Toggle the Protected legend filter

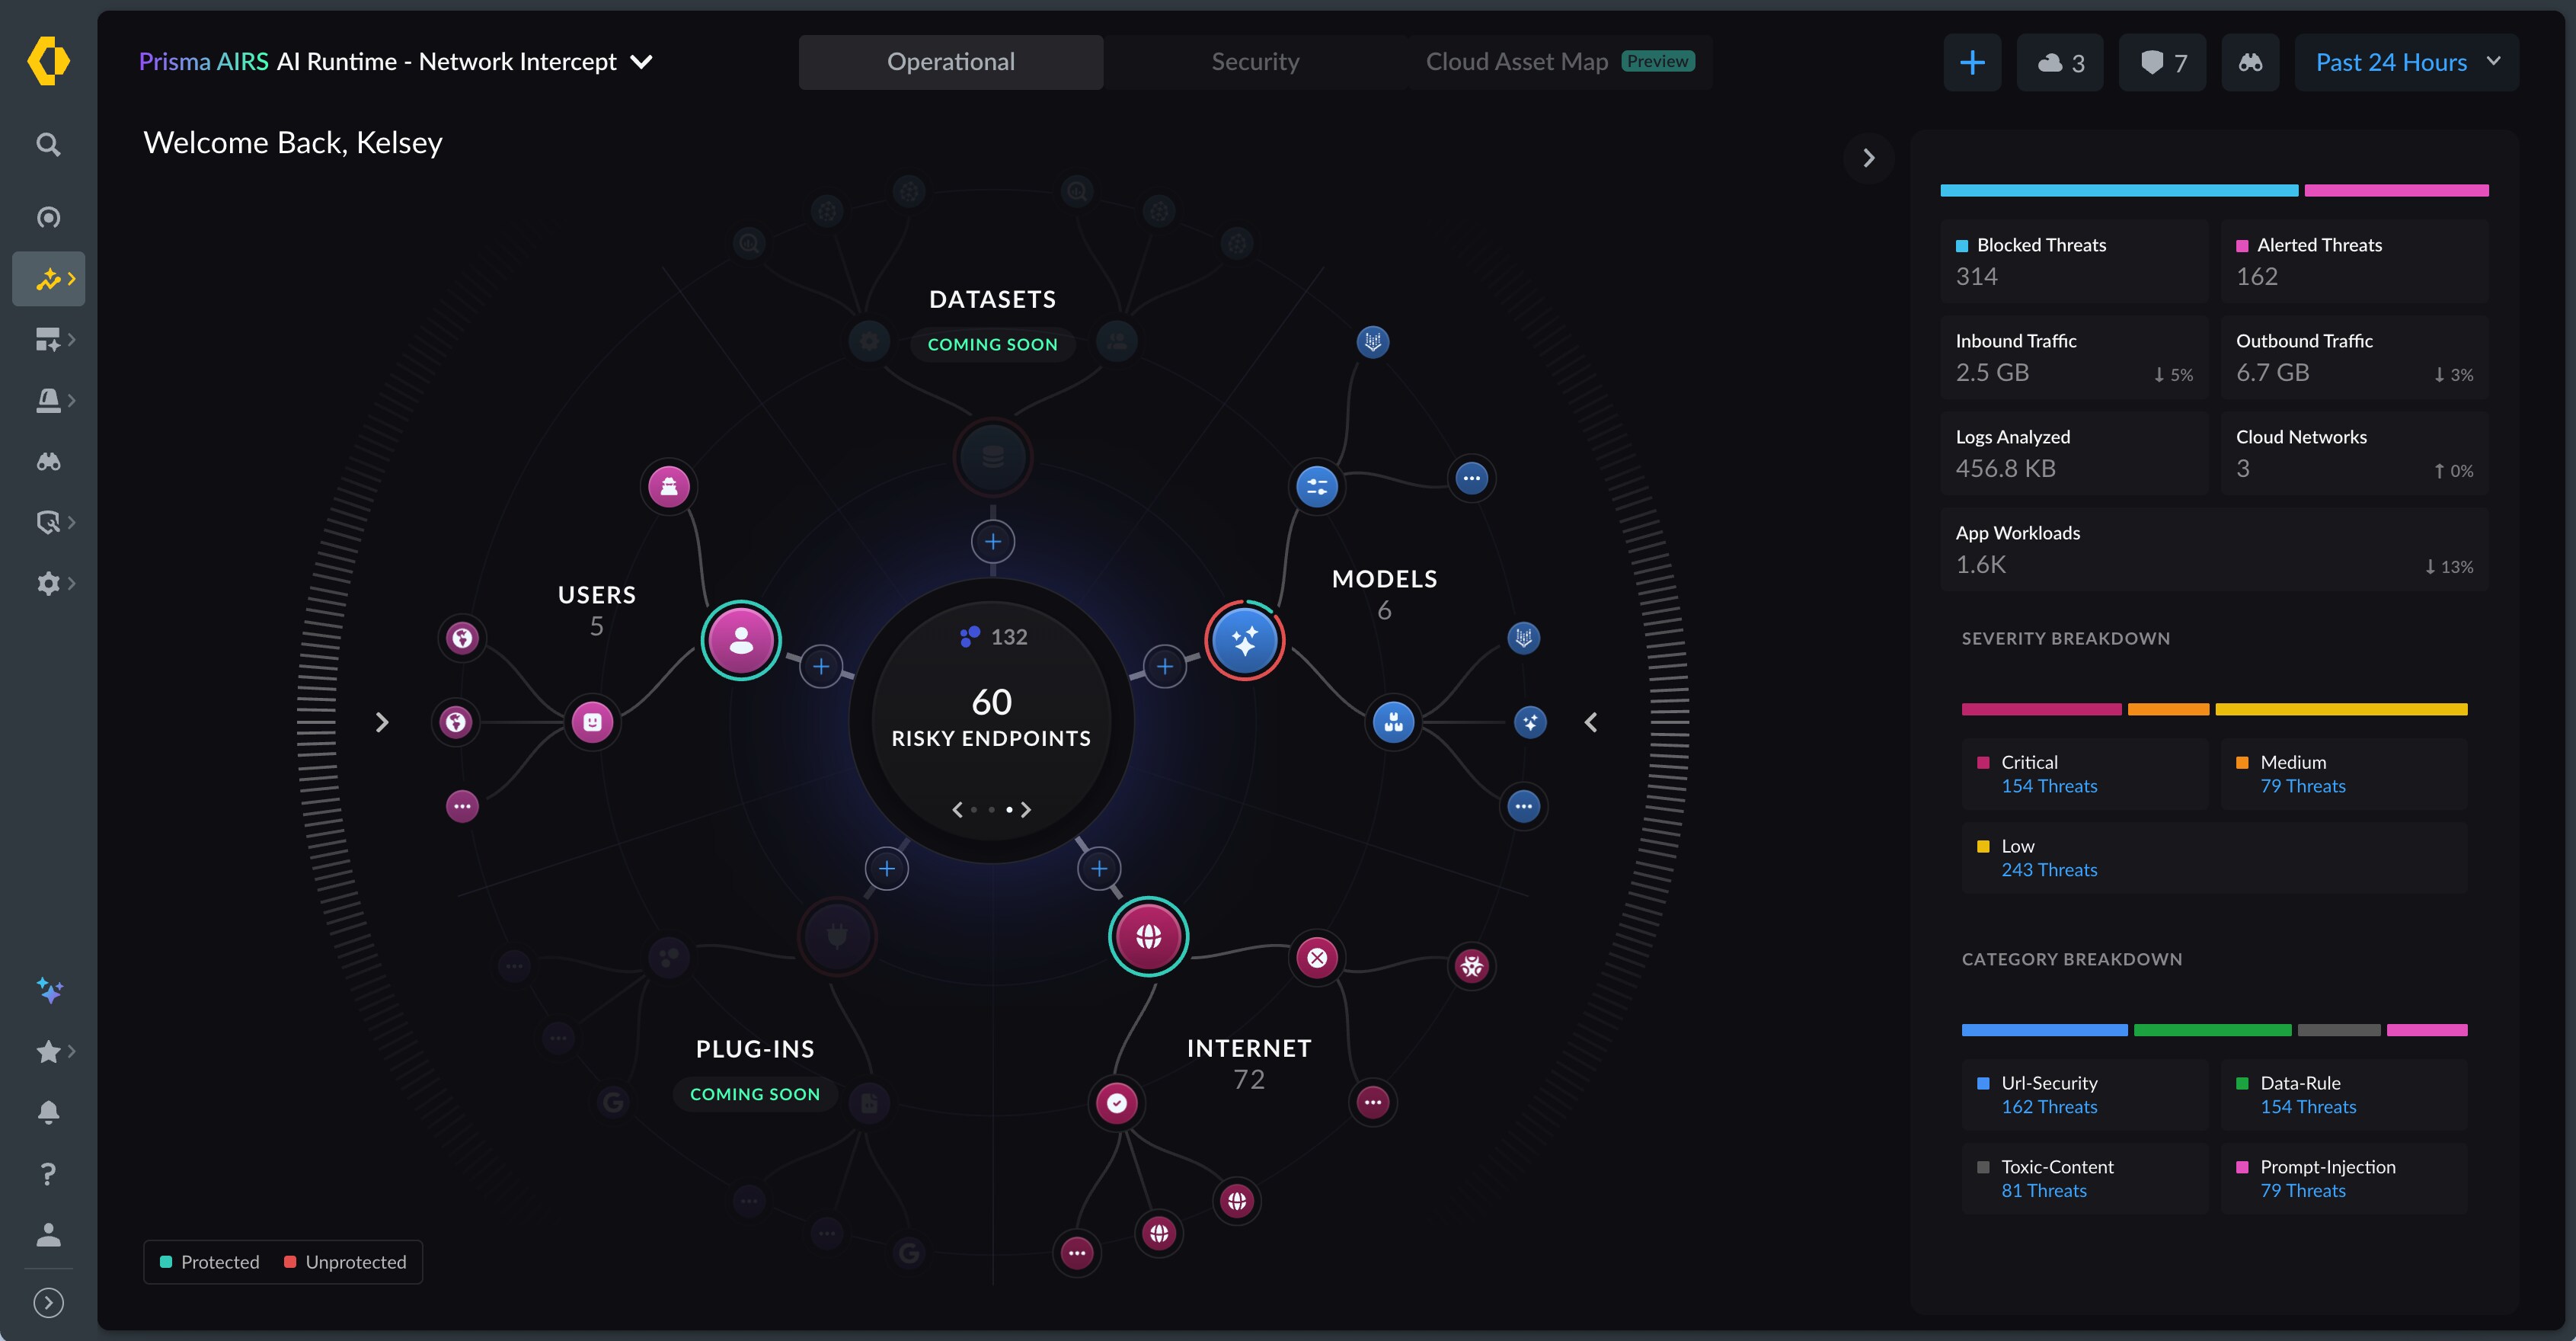[210, 1262]
